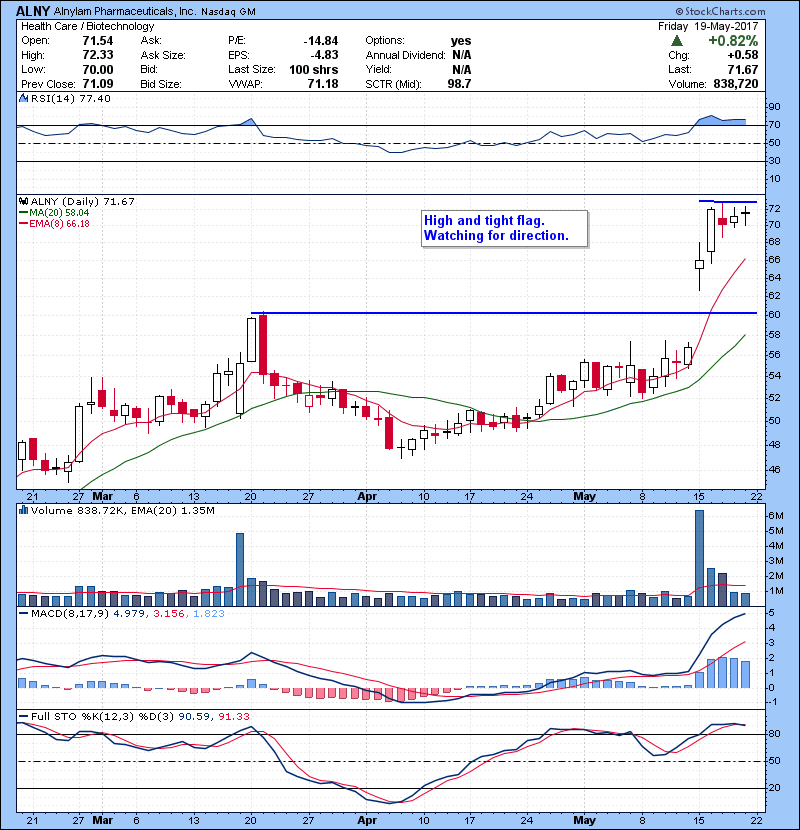Click the RSI(14) panel chart icon
This screenshot has width=800, height=830.
pos(23,98)
